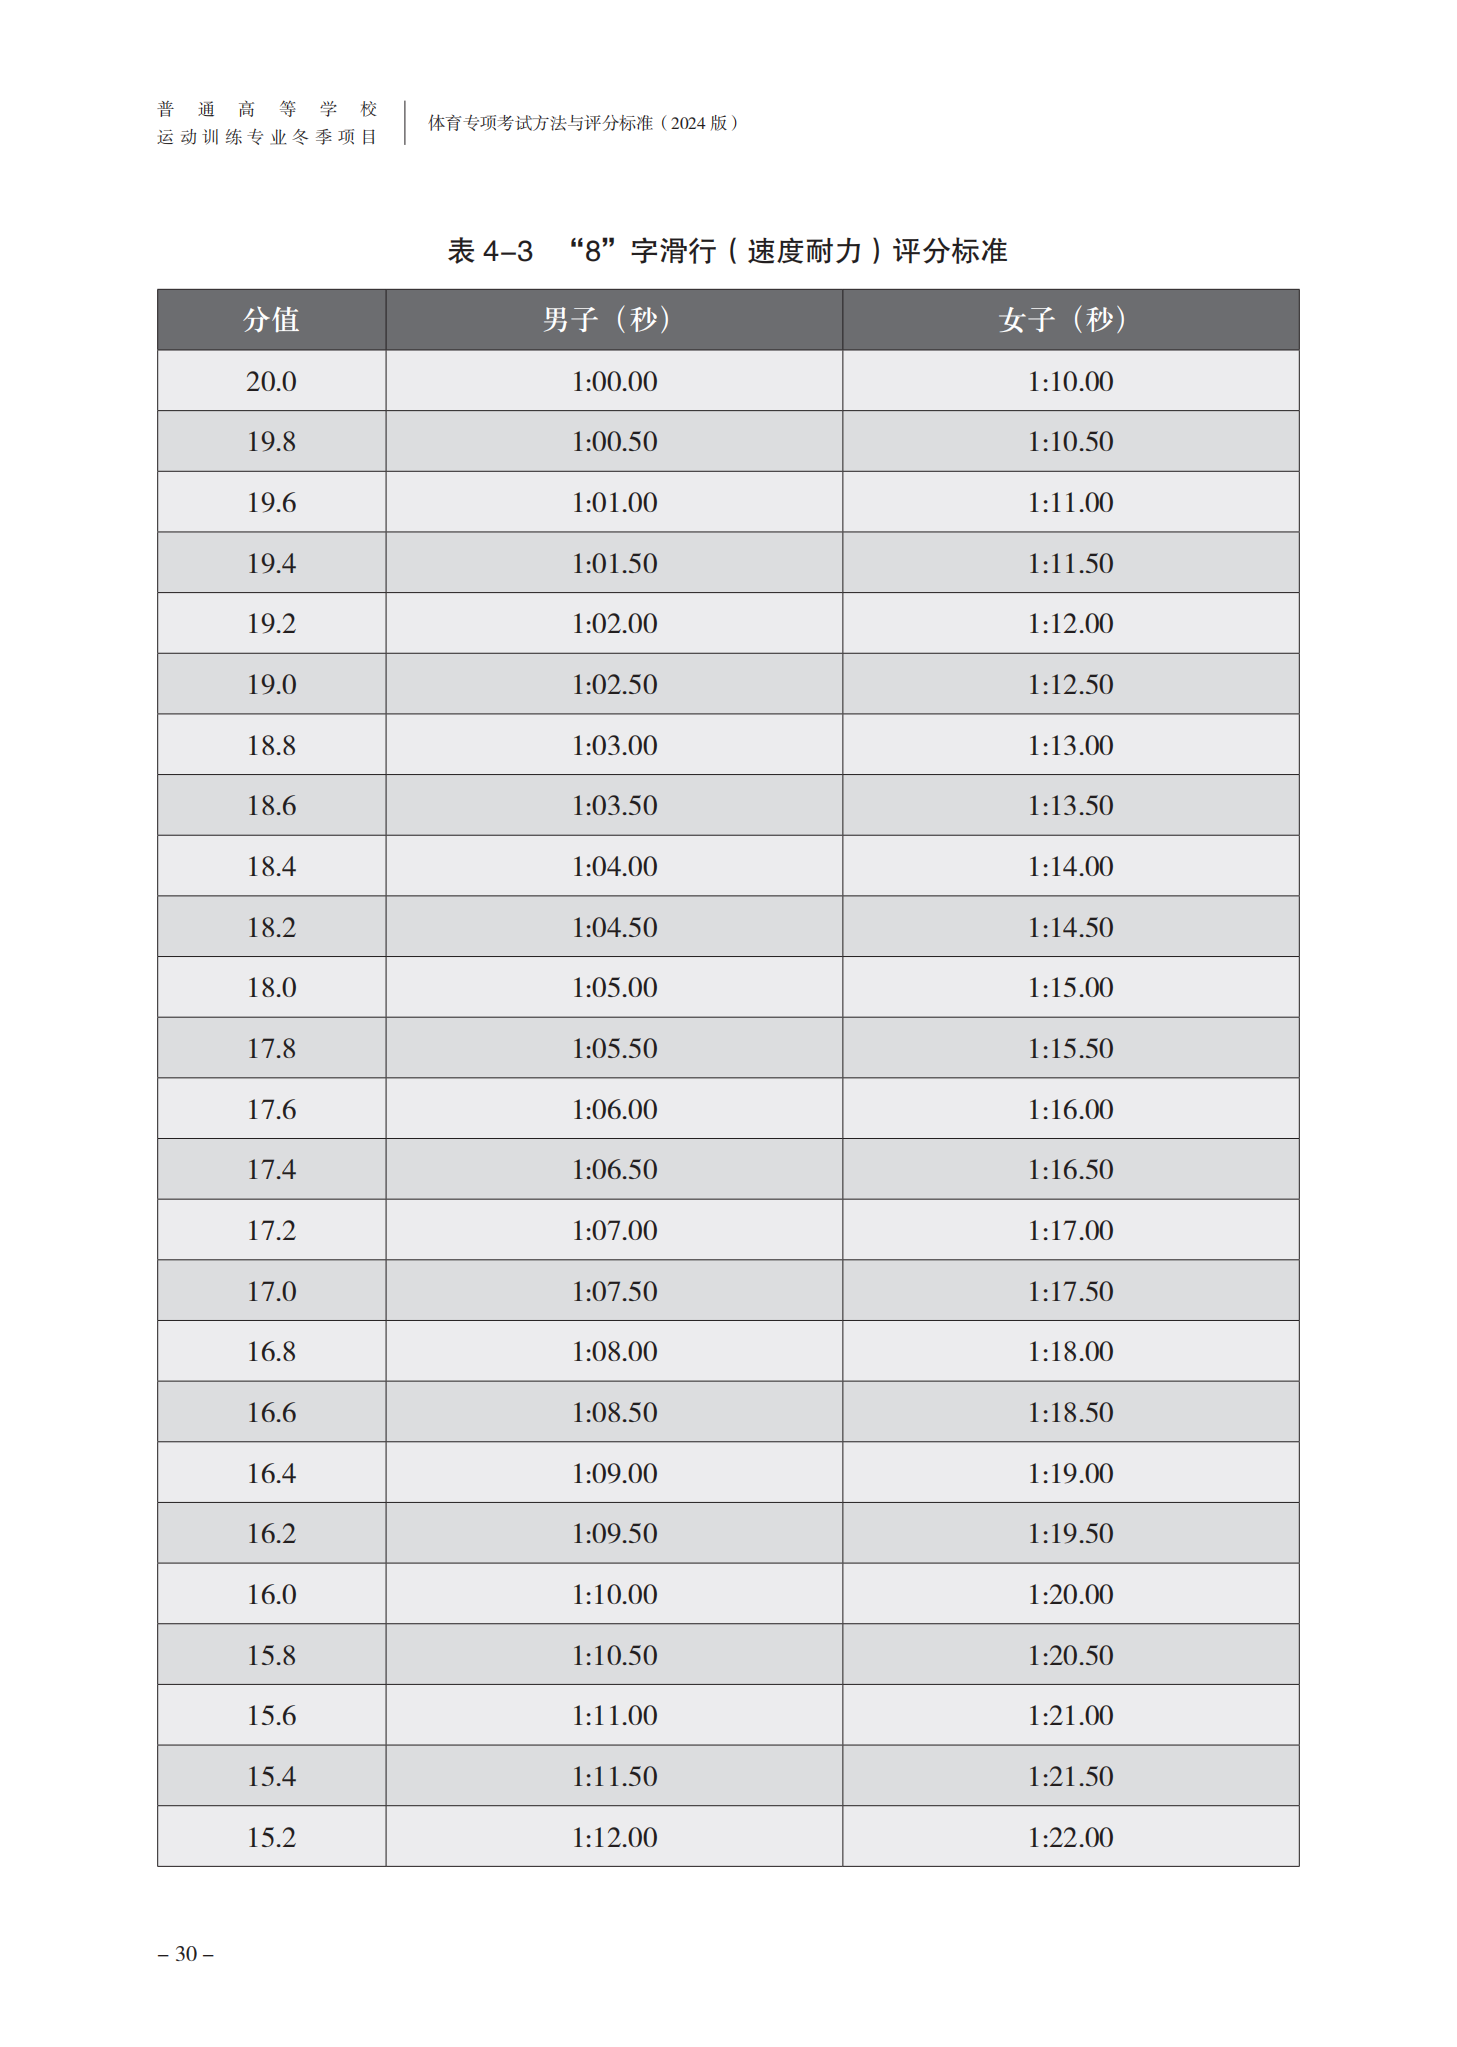
Task: Select the score cell 16.0
Action: (271, 1594)
